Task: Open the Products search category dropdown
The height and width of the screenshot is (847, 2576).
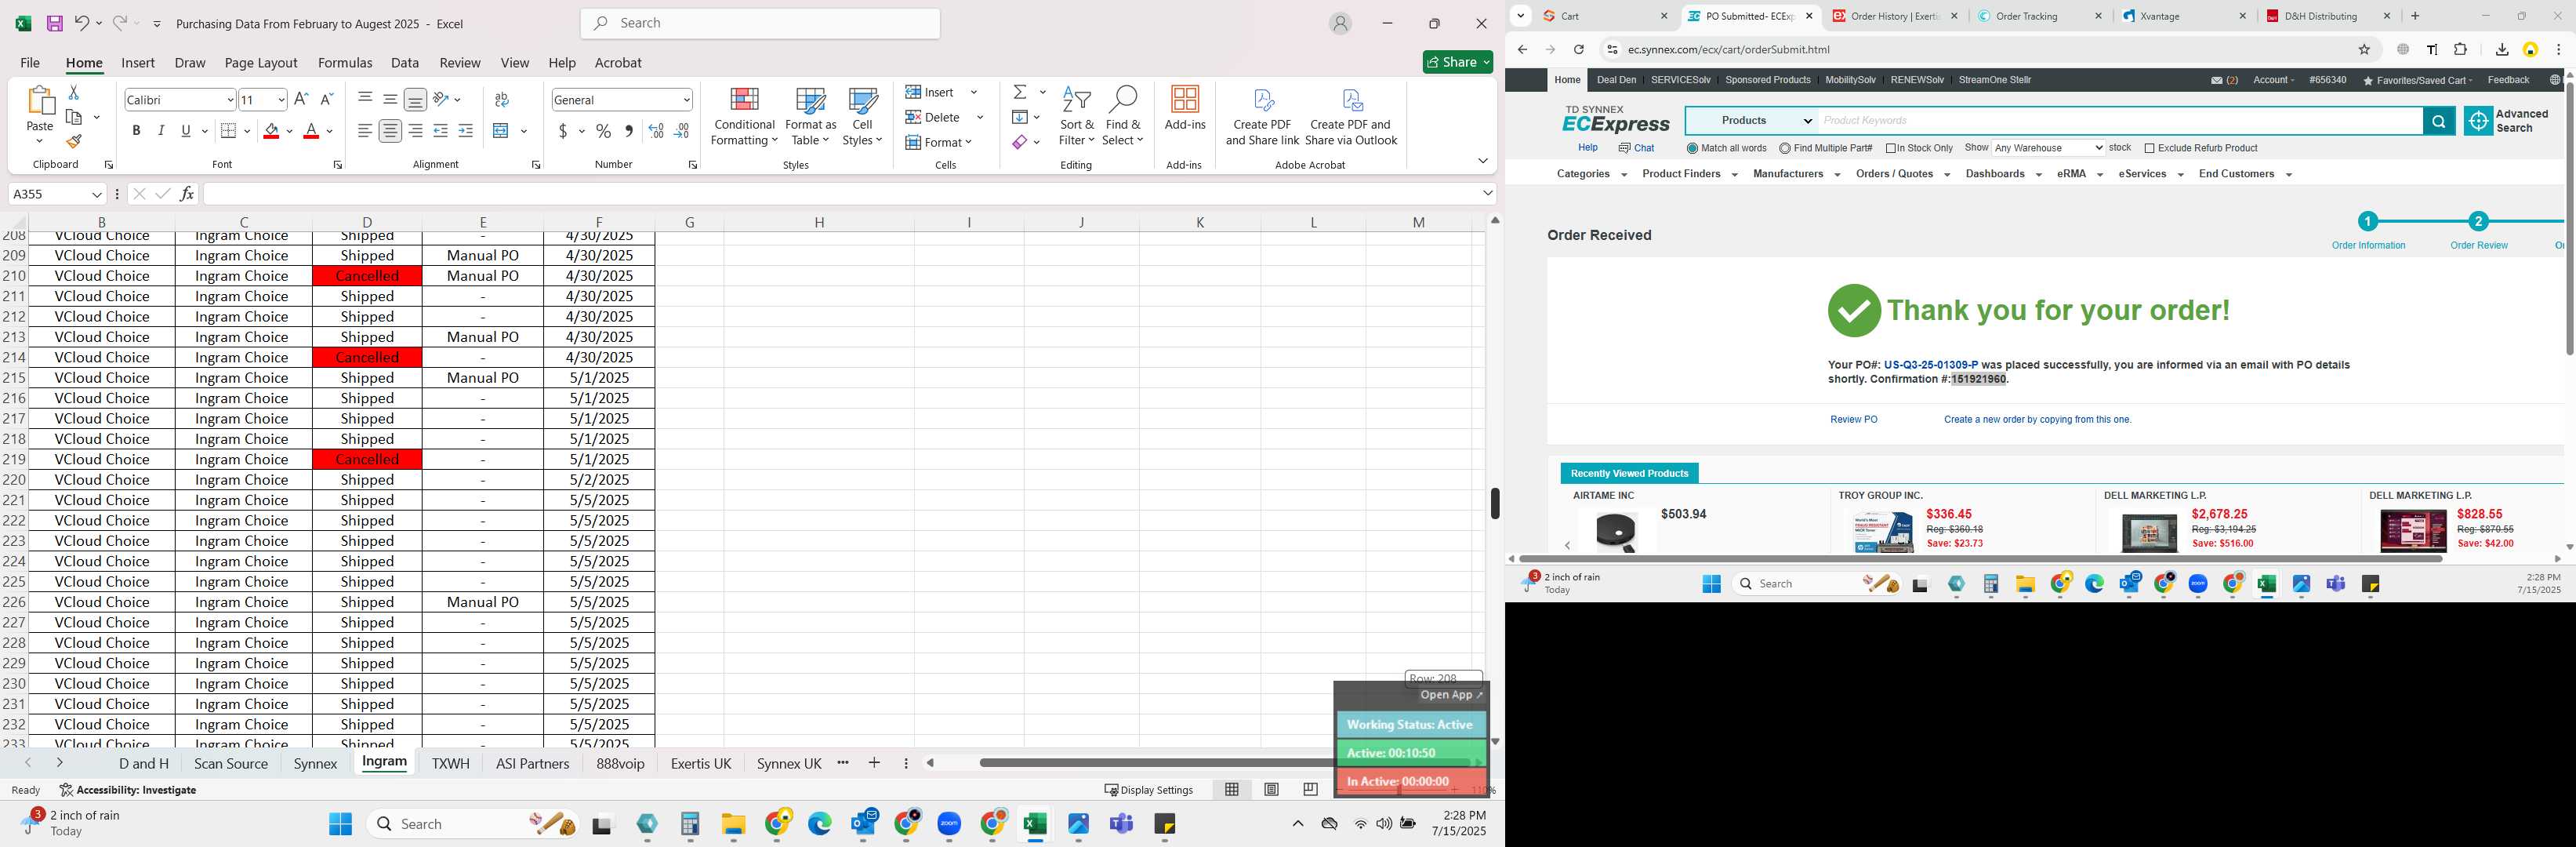Action: [1752, 121]
